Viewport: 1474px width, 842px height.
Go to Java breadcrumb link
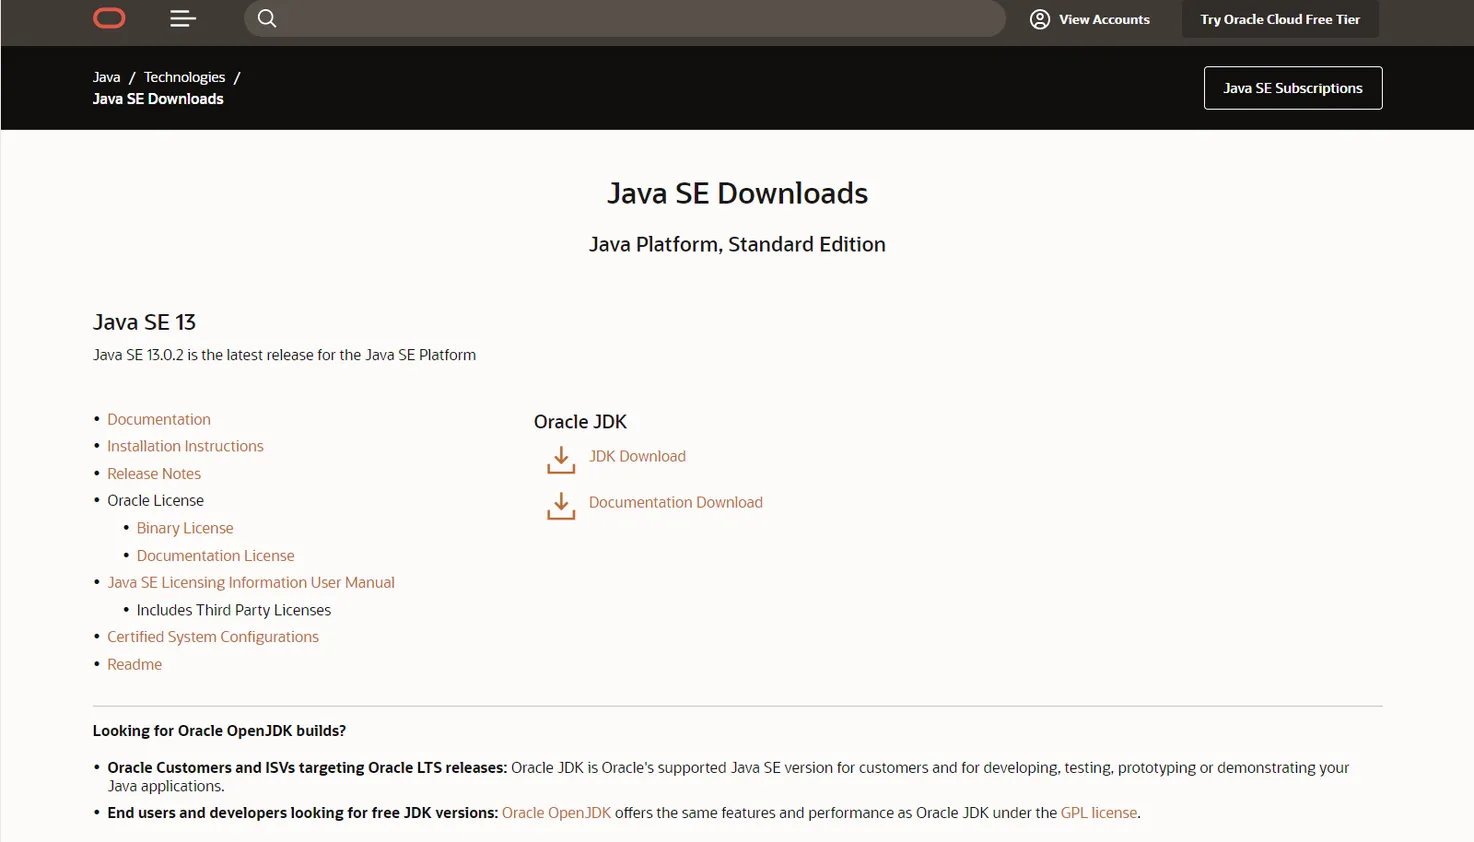click(106, 77)
